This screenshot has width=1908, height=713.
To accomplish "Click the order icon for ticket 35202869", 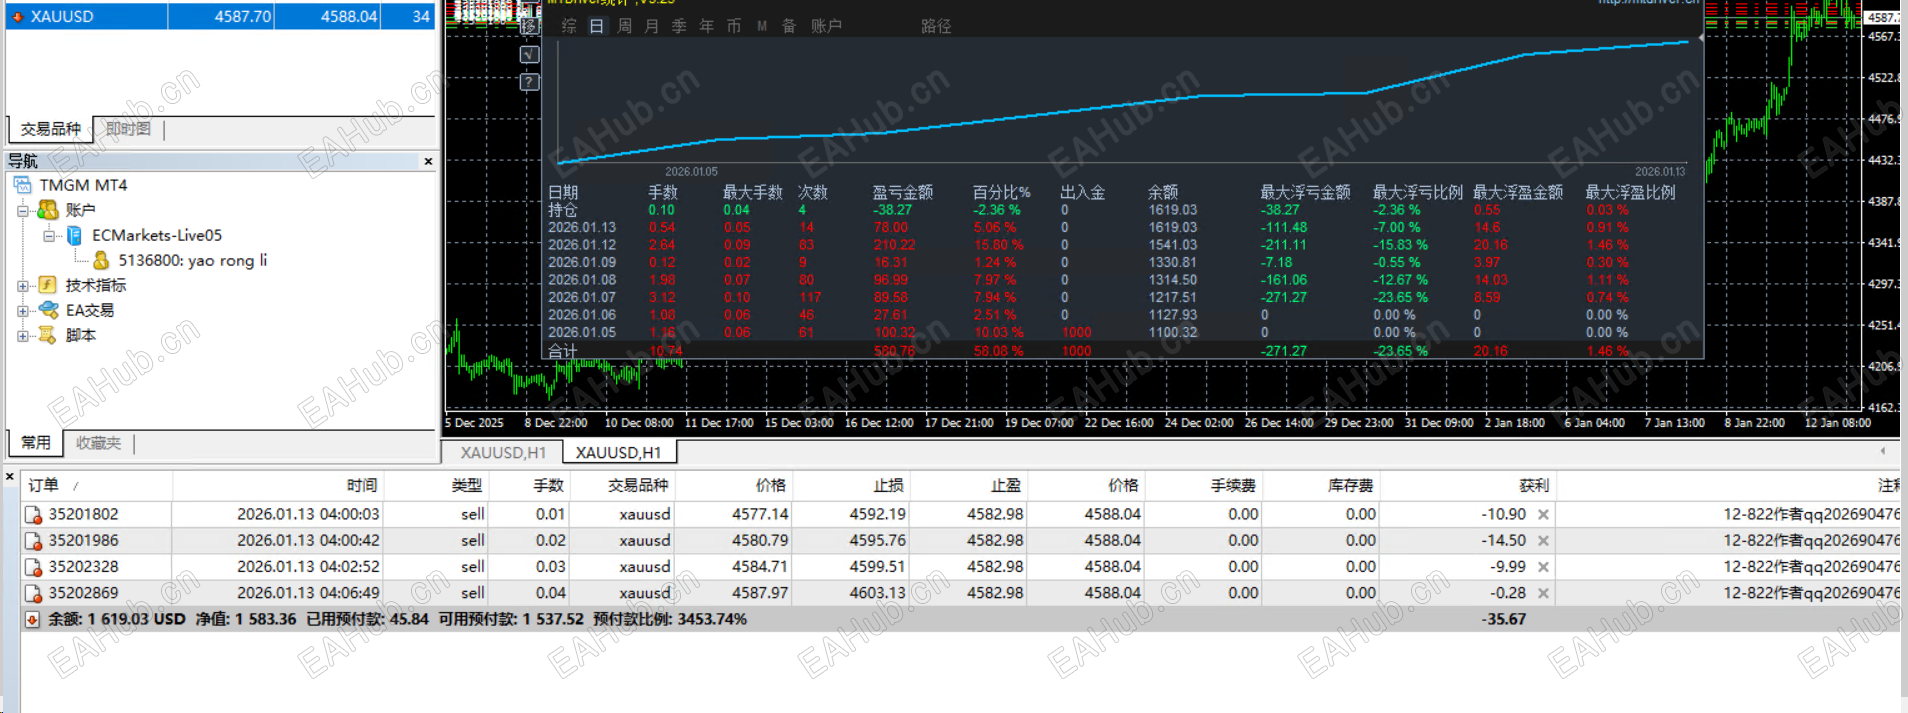I will (x=33, y=593).
